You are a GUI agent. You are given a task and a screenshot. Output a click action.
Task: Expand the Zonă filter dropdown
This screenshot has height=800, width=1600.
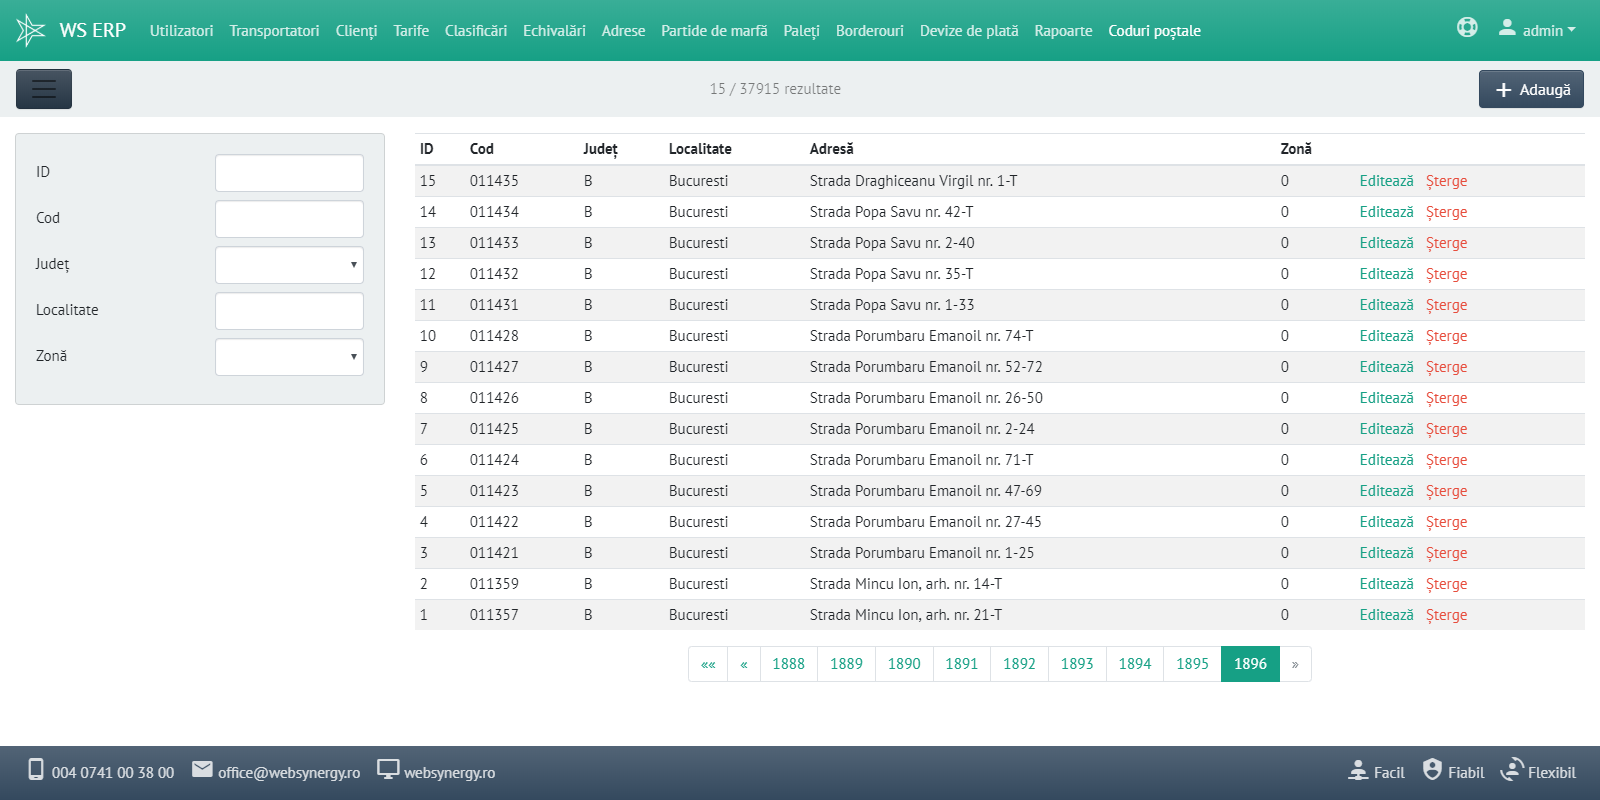coord(289,357)
